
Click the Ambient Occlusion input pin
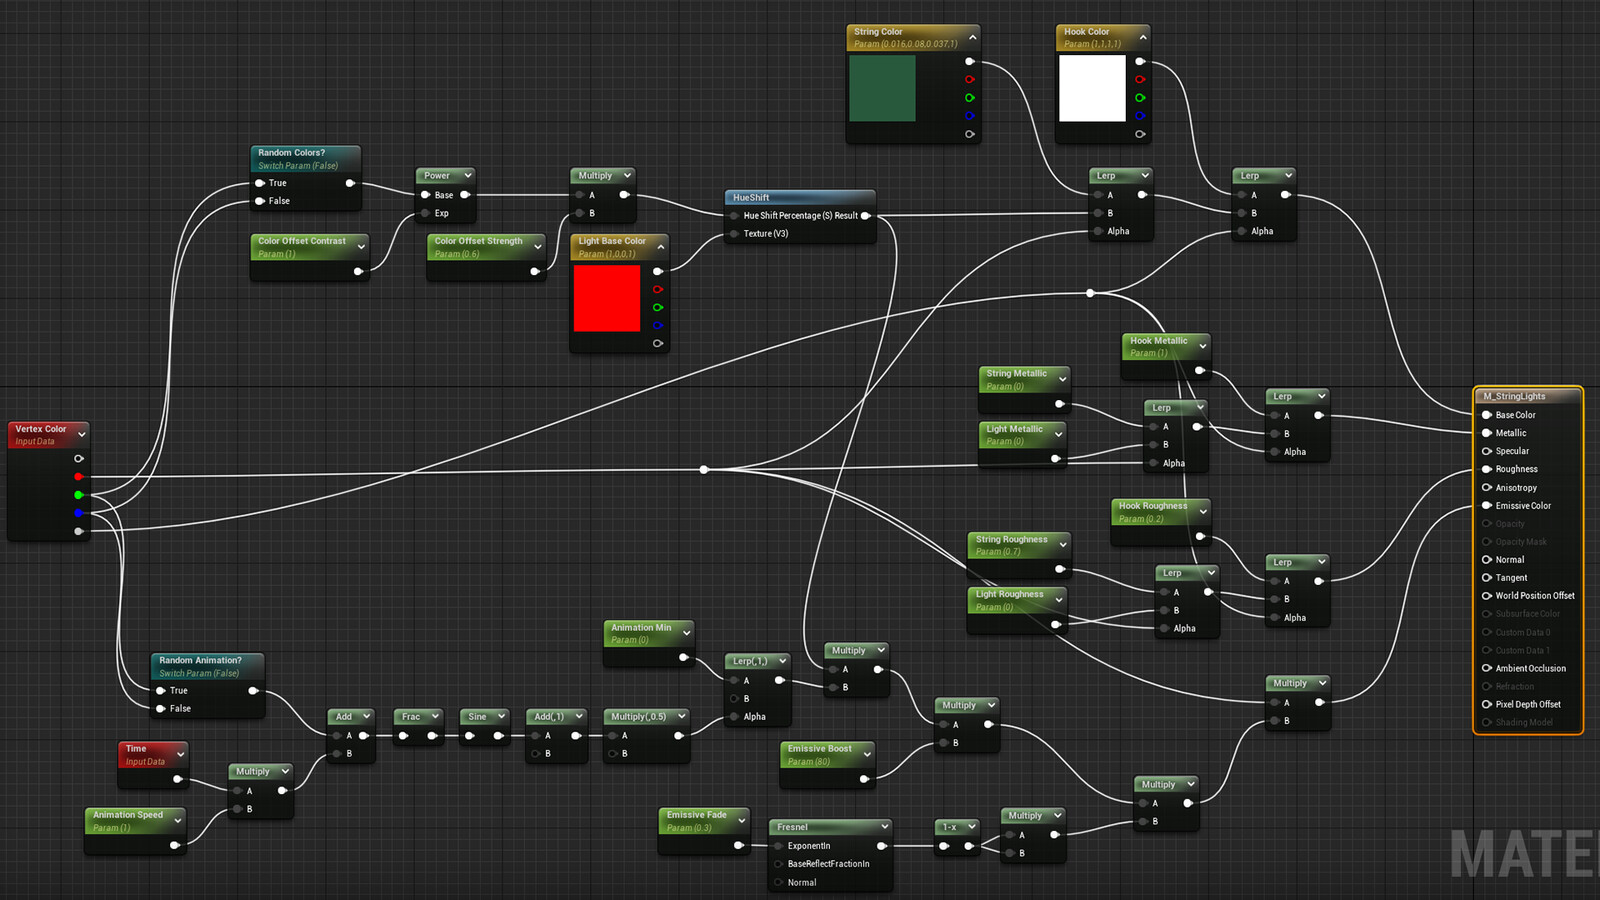tap(1487, 668)
